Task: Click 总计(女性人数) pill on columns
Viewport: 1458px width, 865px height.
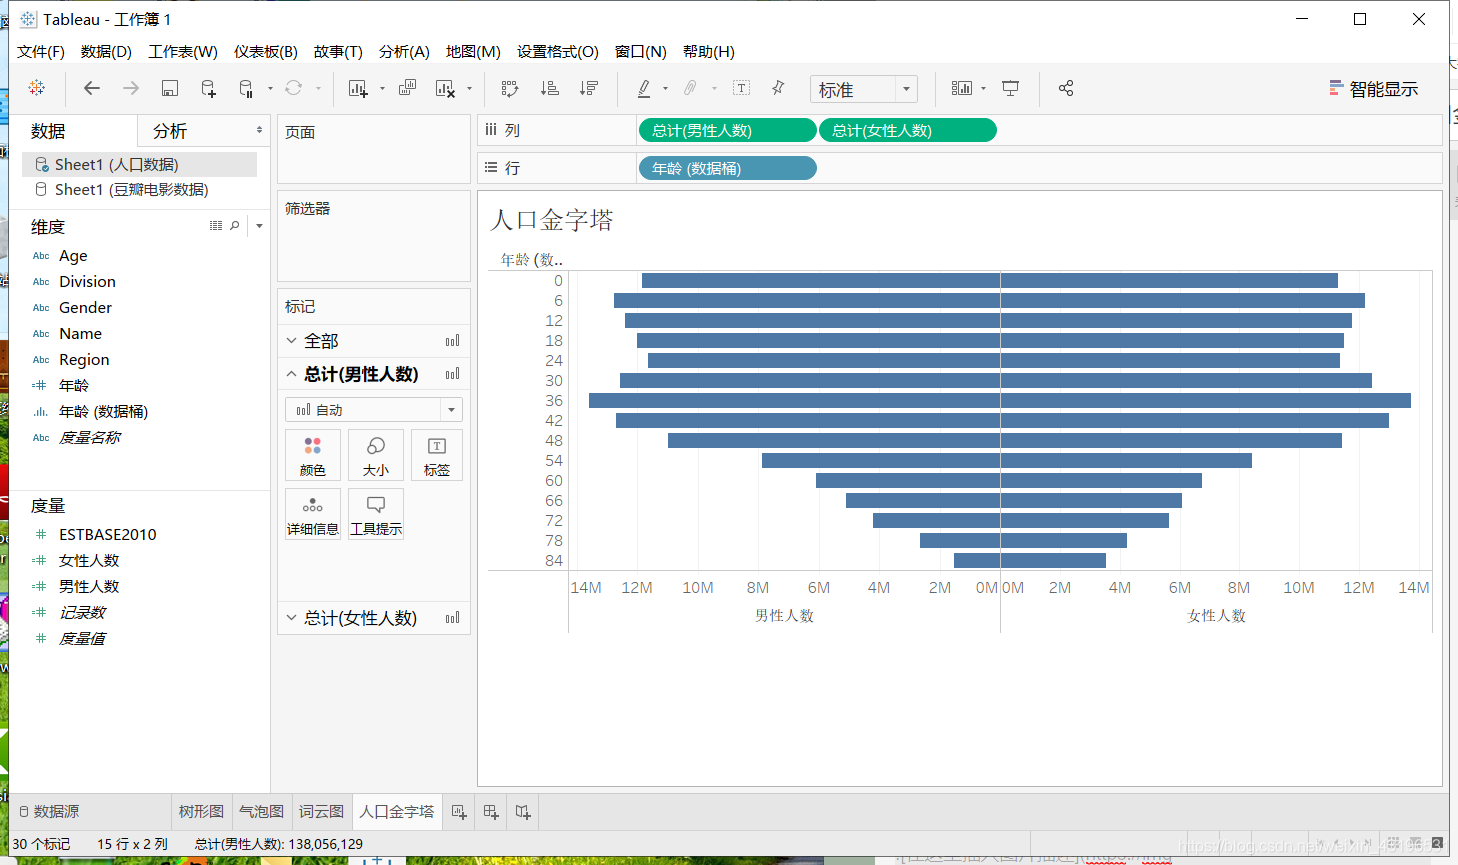Action: [908, 130]
